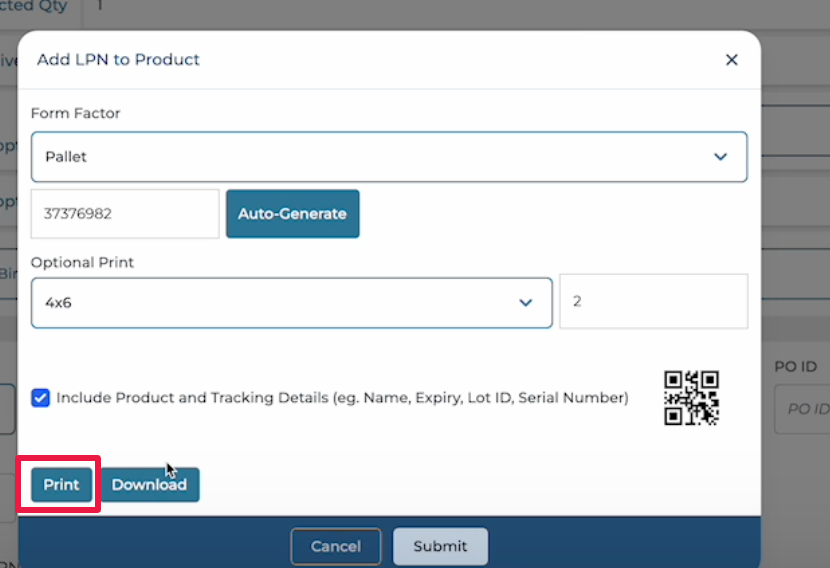The width and height of the screenshot is (830, 568).
Task: Cancel the Add LPN dialog
Action: [335, 546]
